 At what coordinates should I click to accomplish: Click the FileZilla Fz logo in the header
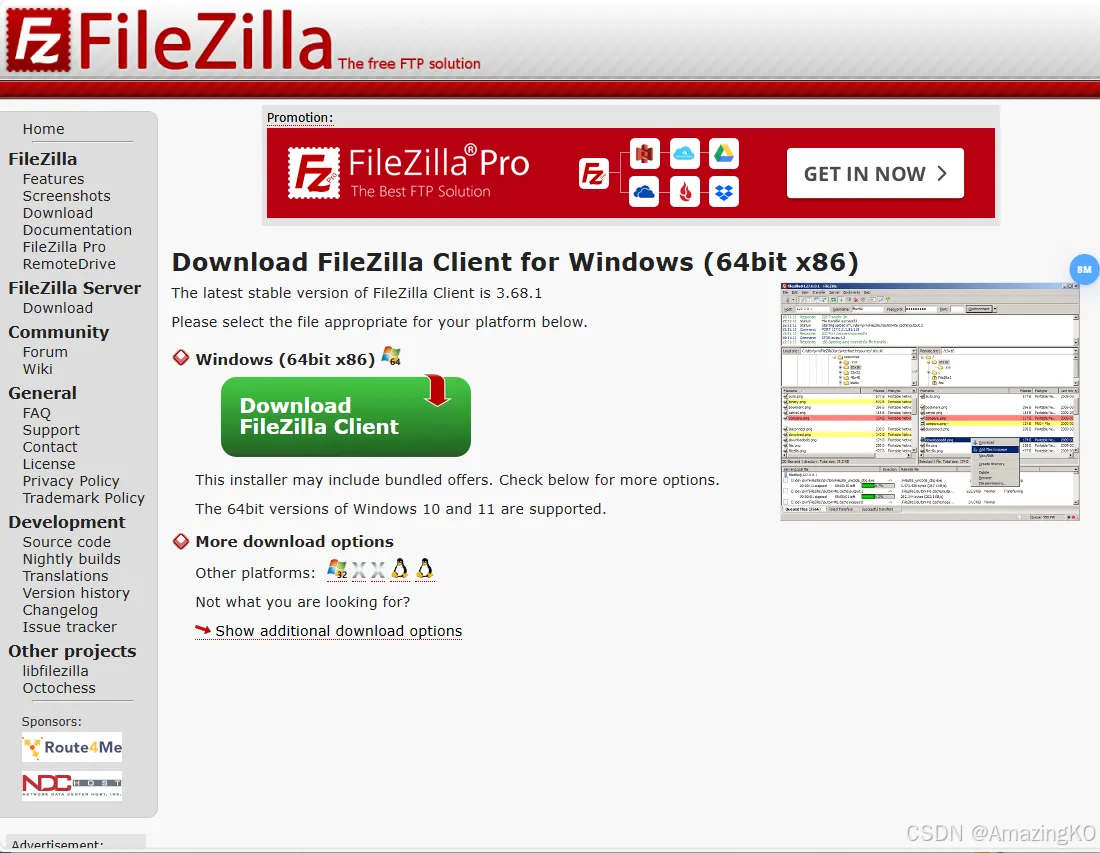tap(39, 40)
